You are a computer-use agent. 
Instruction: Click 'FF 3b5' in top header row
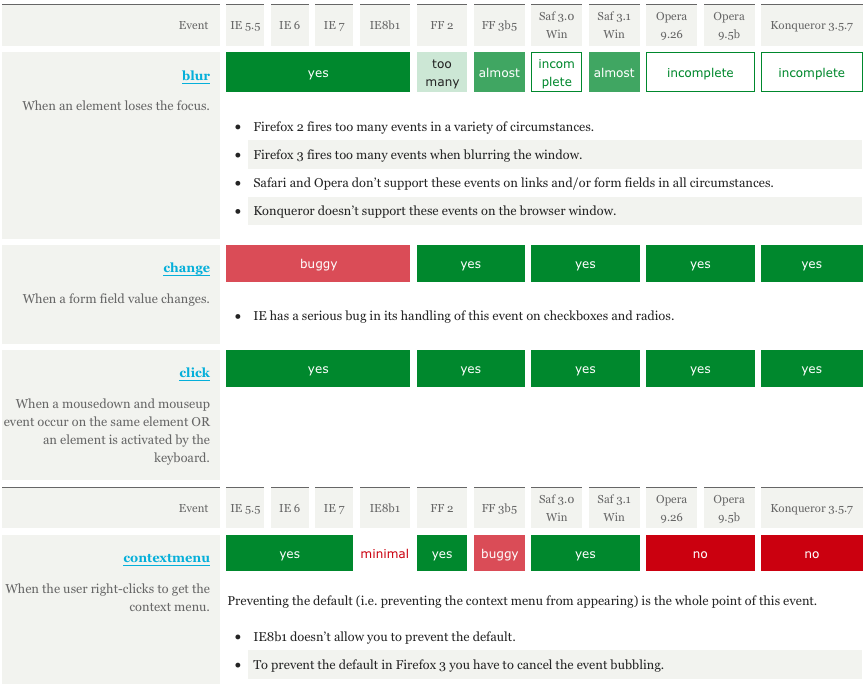499,25
